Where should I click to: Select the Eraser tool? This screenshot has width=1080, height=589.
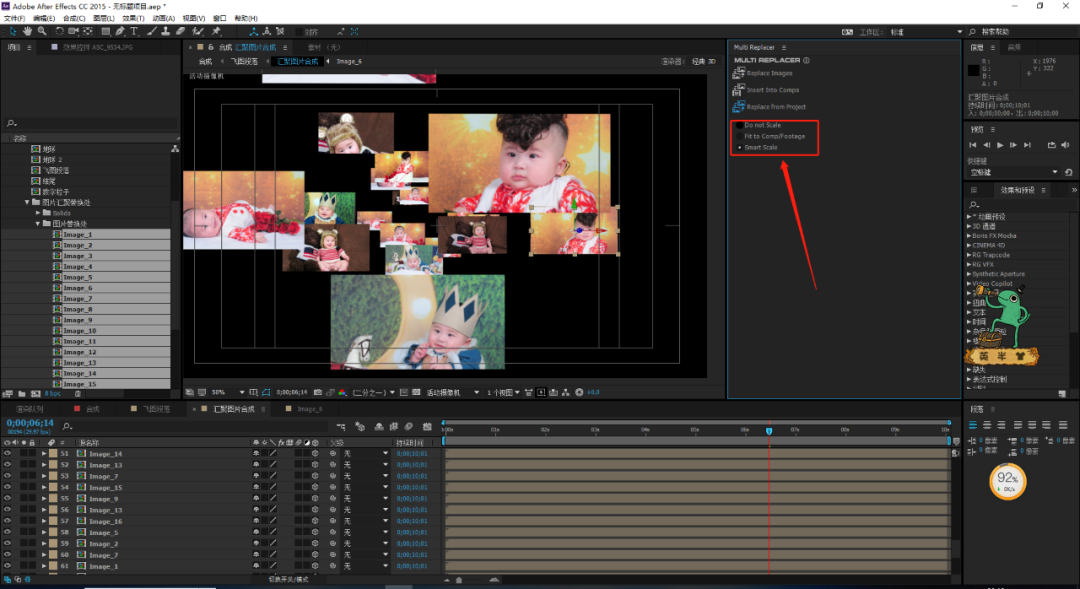click(180, 32)
